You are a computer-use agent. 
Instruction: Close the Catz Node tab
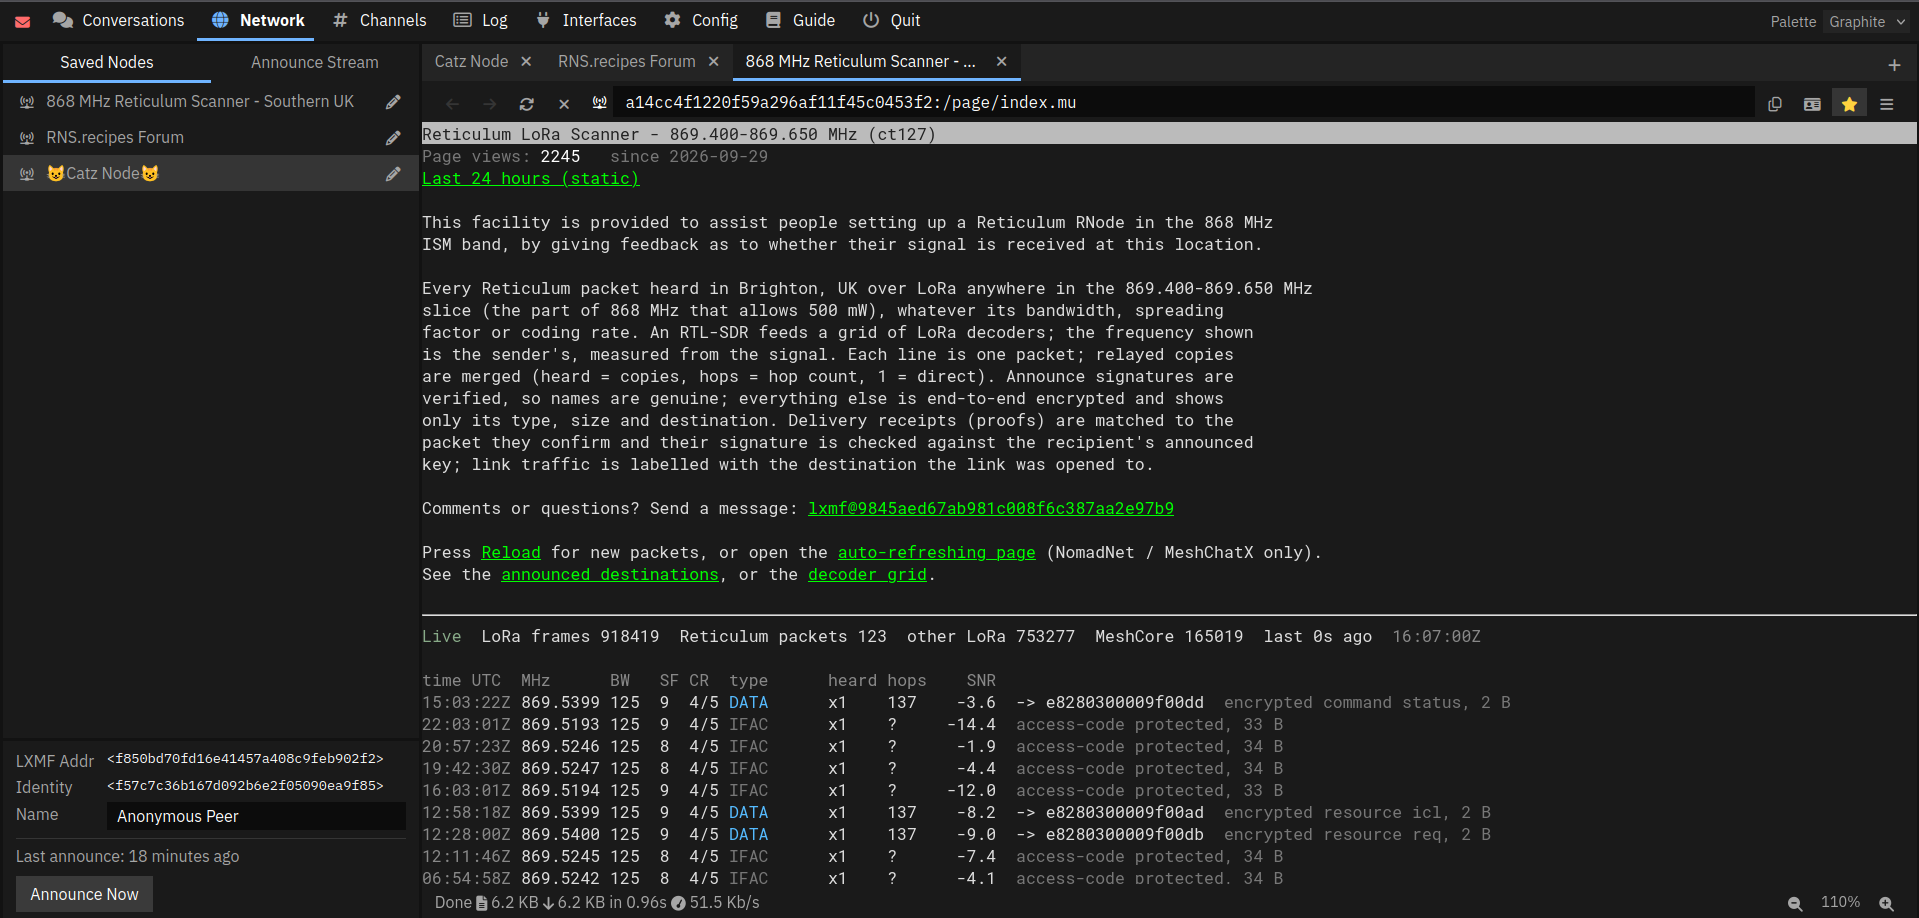tap(526, 61)
